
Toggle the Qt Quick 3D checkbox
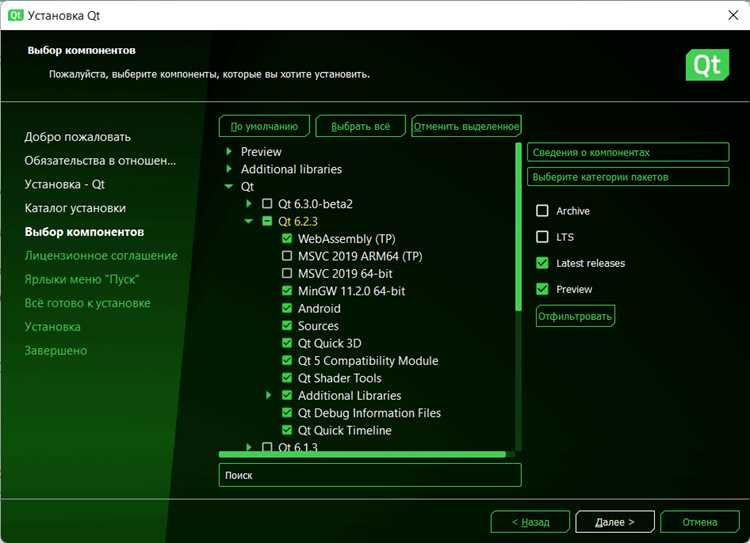(x=287, y=343)
